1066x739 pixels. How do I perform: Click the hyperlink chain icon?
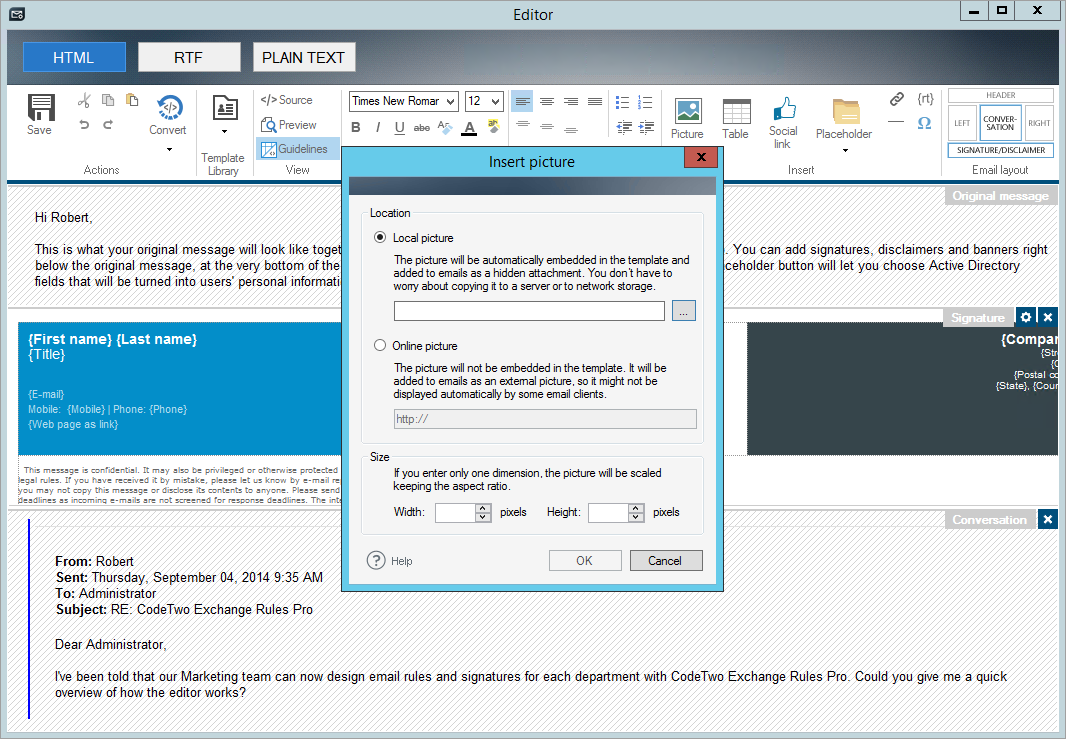897,99
